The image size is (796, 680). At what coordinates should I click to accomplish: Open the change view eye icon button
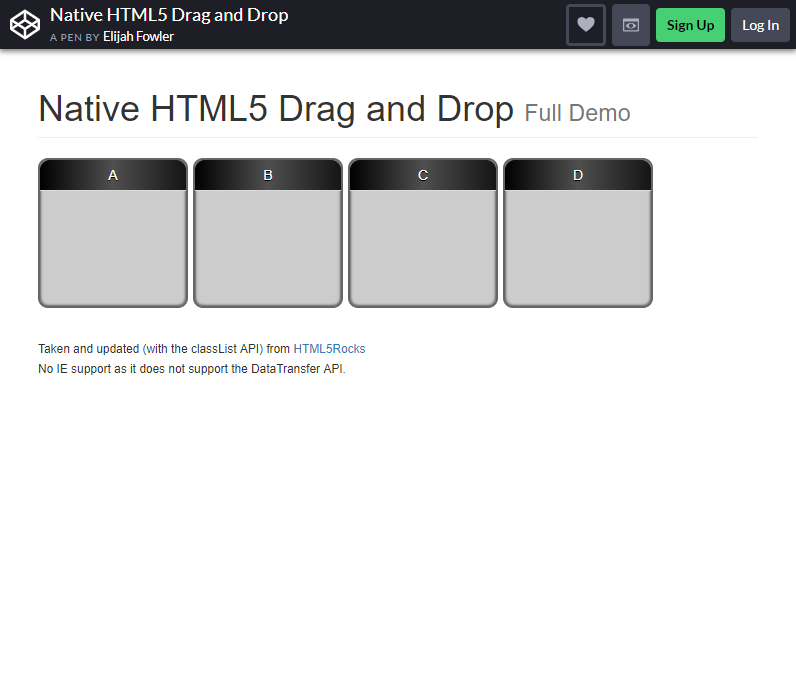click(631, 25)
